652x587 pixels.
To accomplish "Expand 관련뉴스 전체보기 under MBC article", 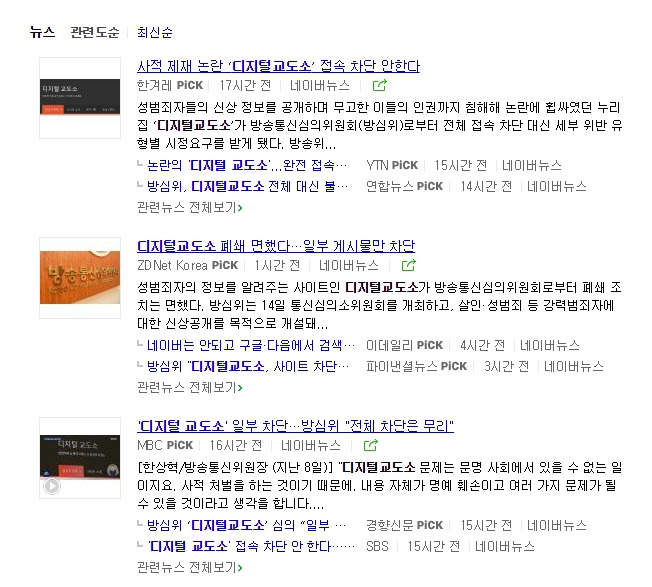I will [190, 567].
